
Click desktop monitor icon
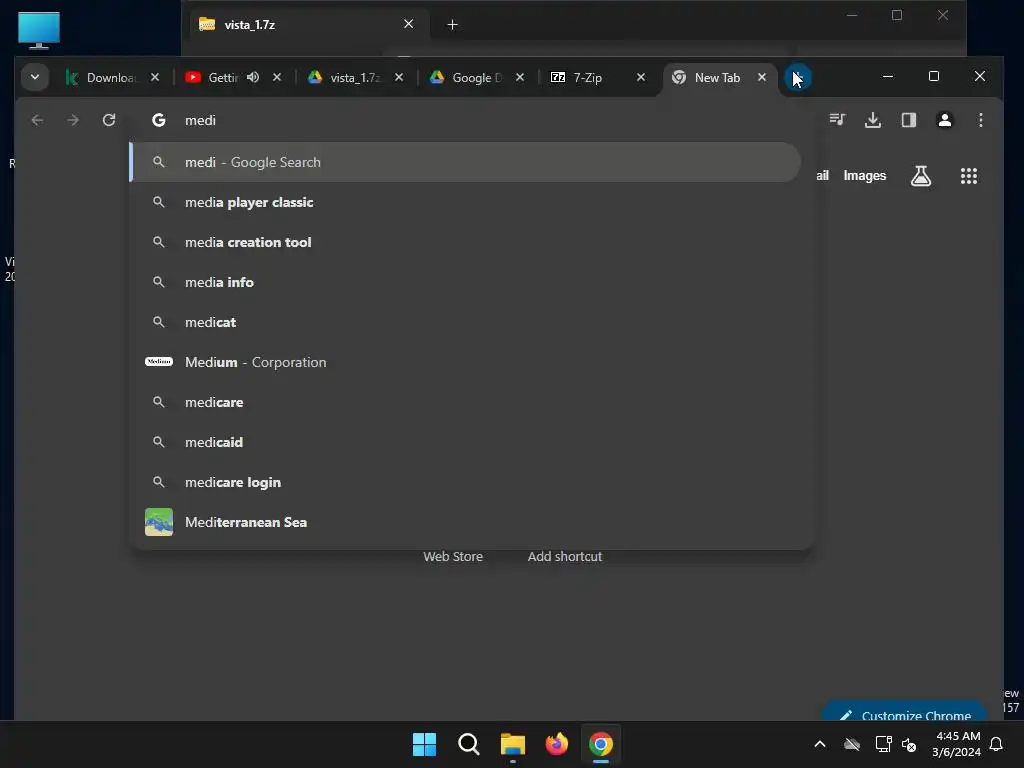[x=39, y=30]
